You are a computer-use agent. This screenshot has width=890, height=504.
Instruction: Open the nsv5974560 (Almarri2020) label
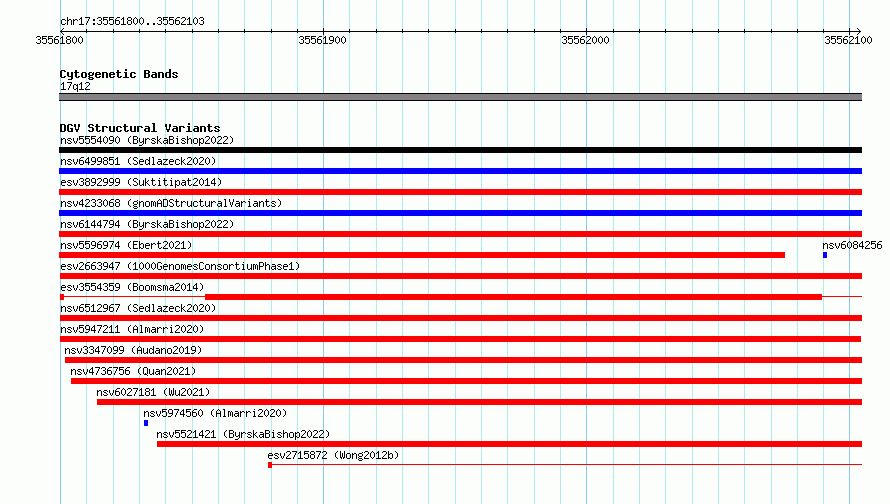click(215, 413)
